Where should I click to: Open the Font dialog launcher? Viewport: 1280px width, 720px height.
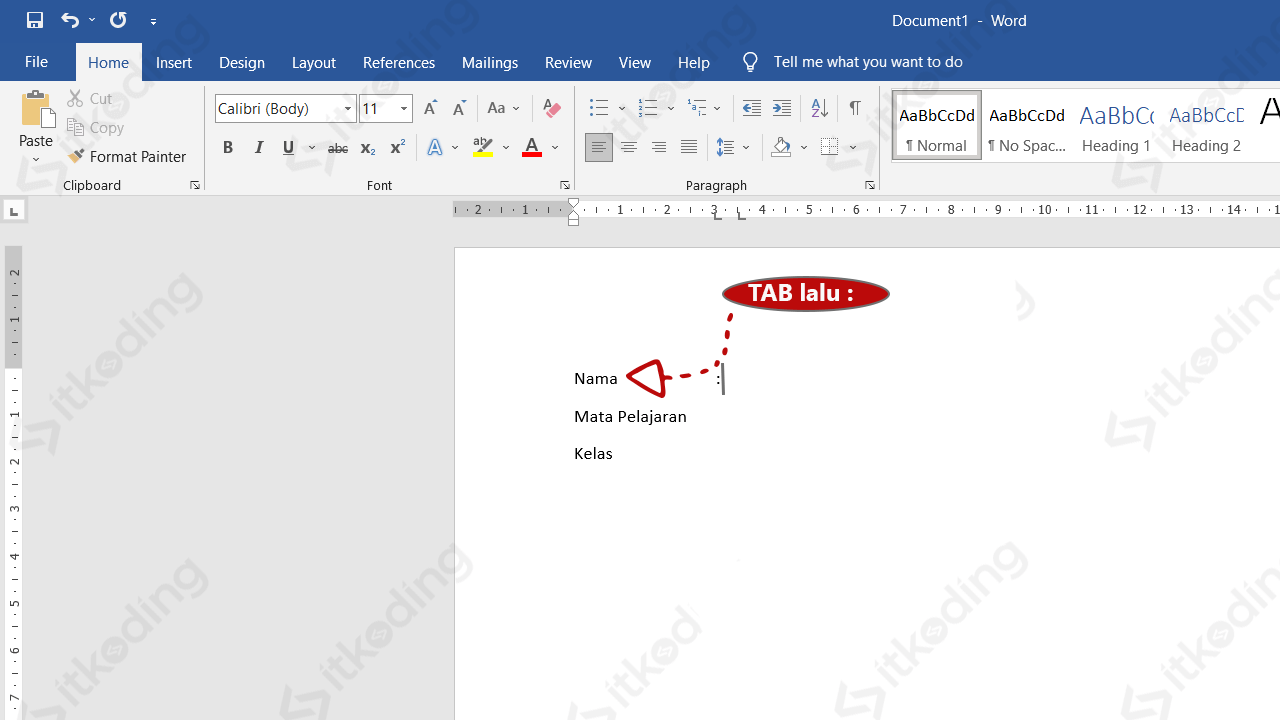565,186
